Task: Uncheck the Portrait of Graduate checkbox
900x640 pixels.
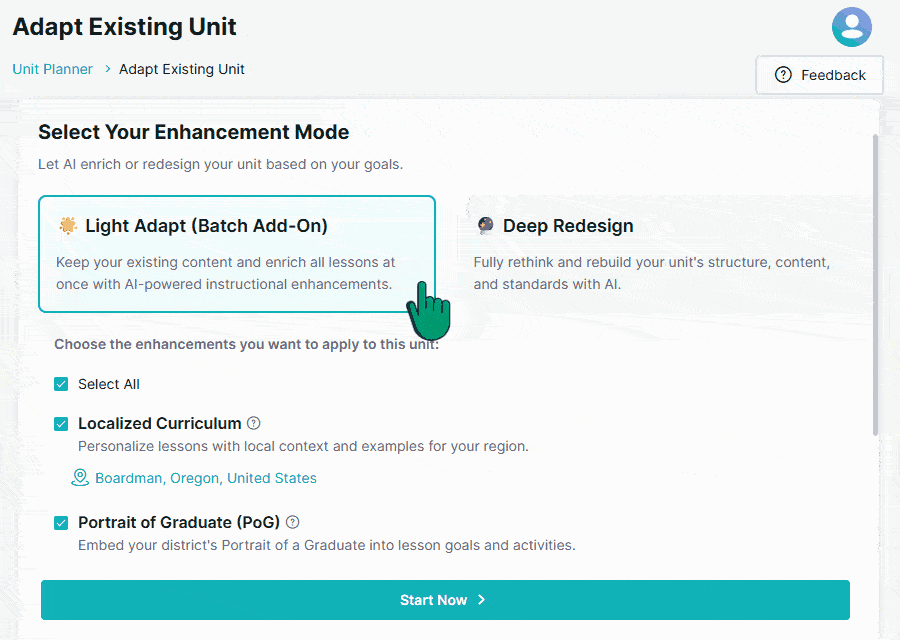Action: [61, 523]
